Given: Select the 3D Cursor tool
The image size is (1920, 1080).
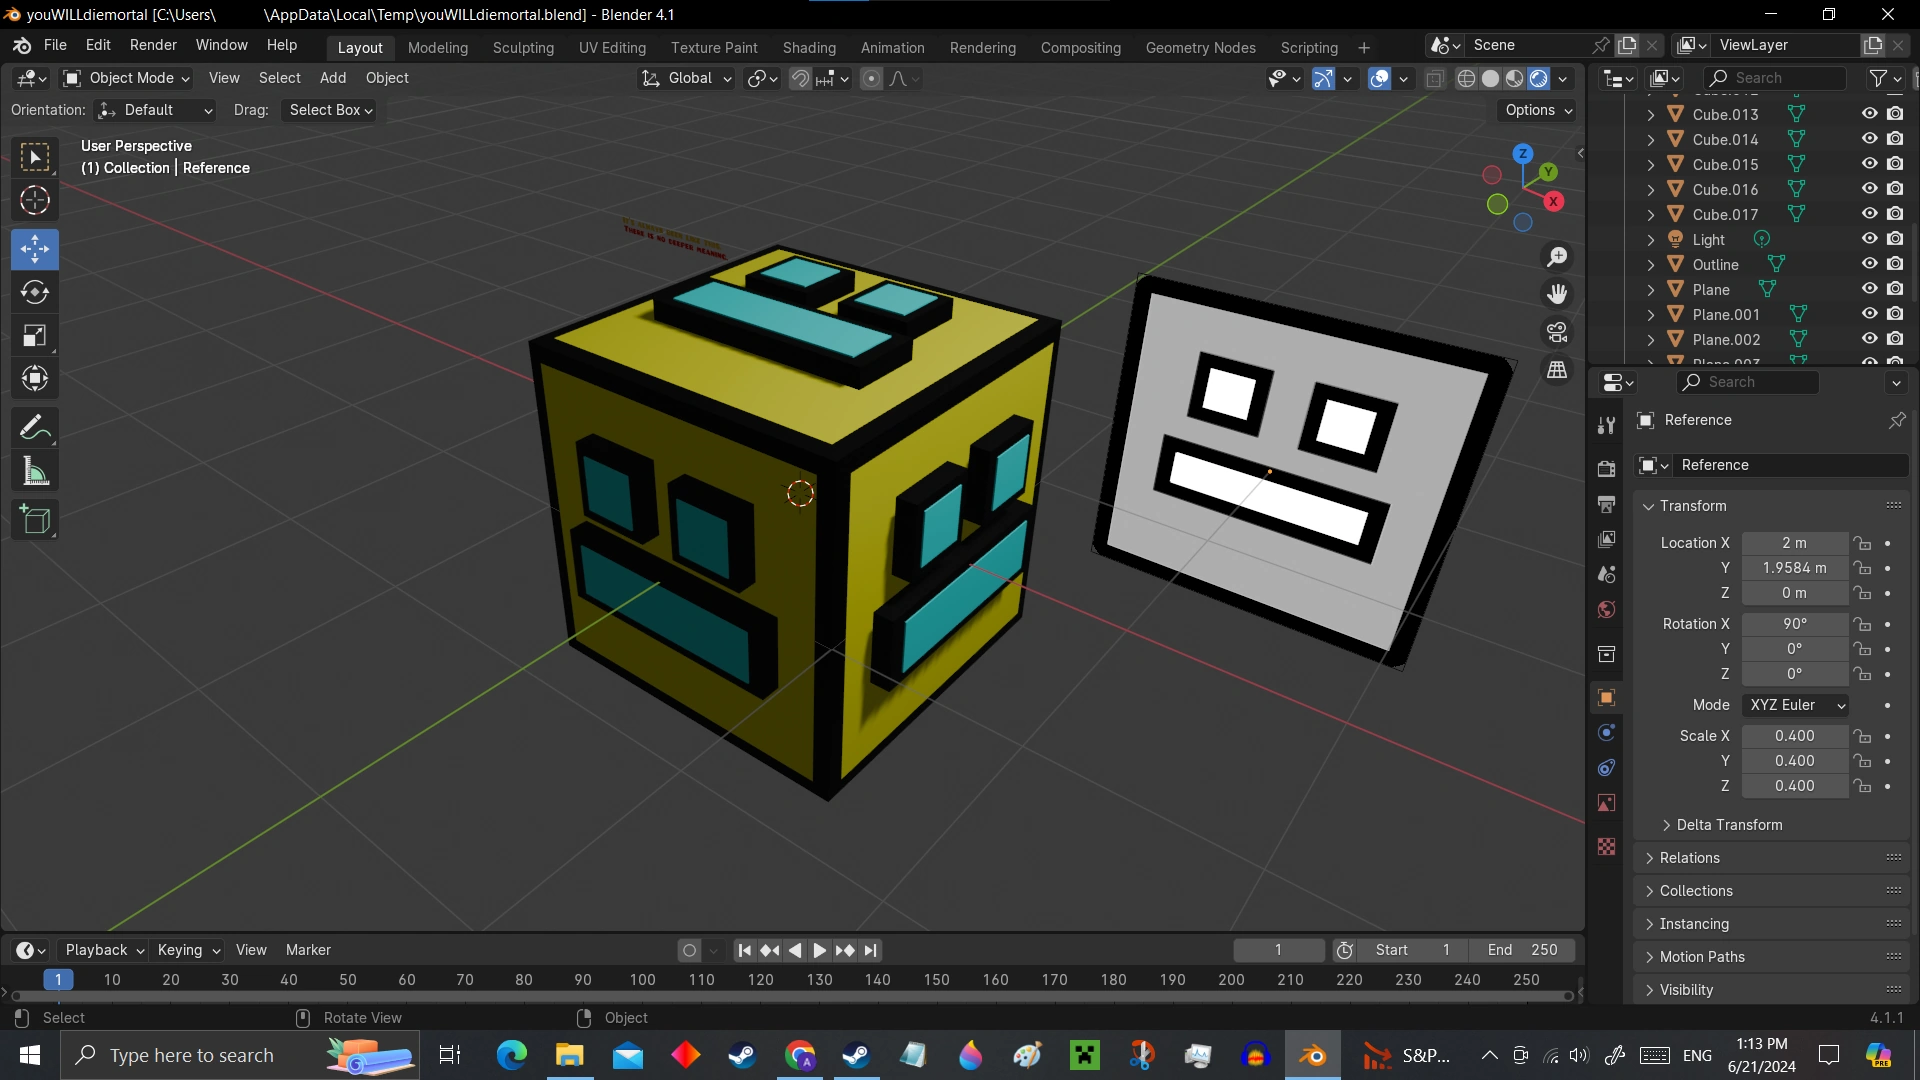Looking at the screenshot, I should coord(35,201).
